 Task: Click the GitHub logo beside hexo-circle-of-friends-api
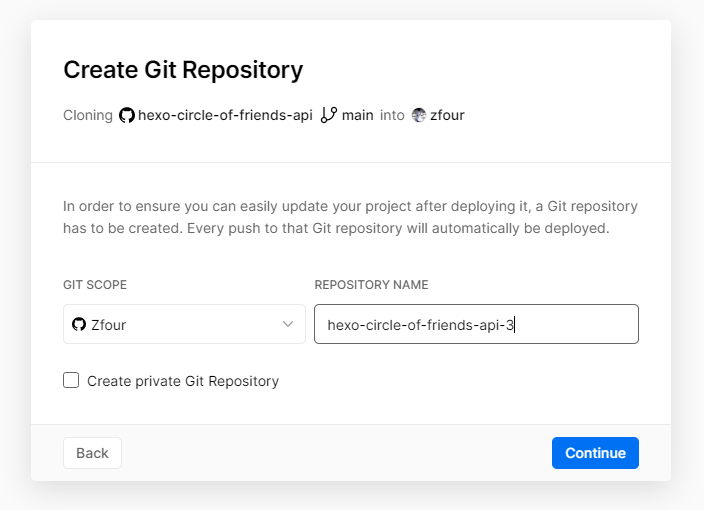[x=127, y=115]
